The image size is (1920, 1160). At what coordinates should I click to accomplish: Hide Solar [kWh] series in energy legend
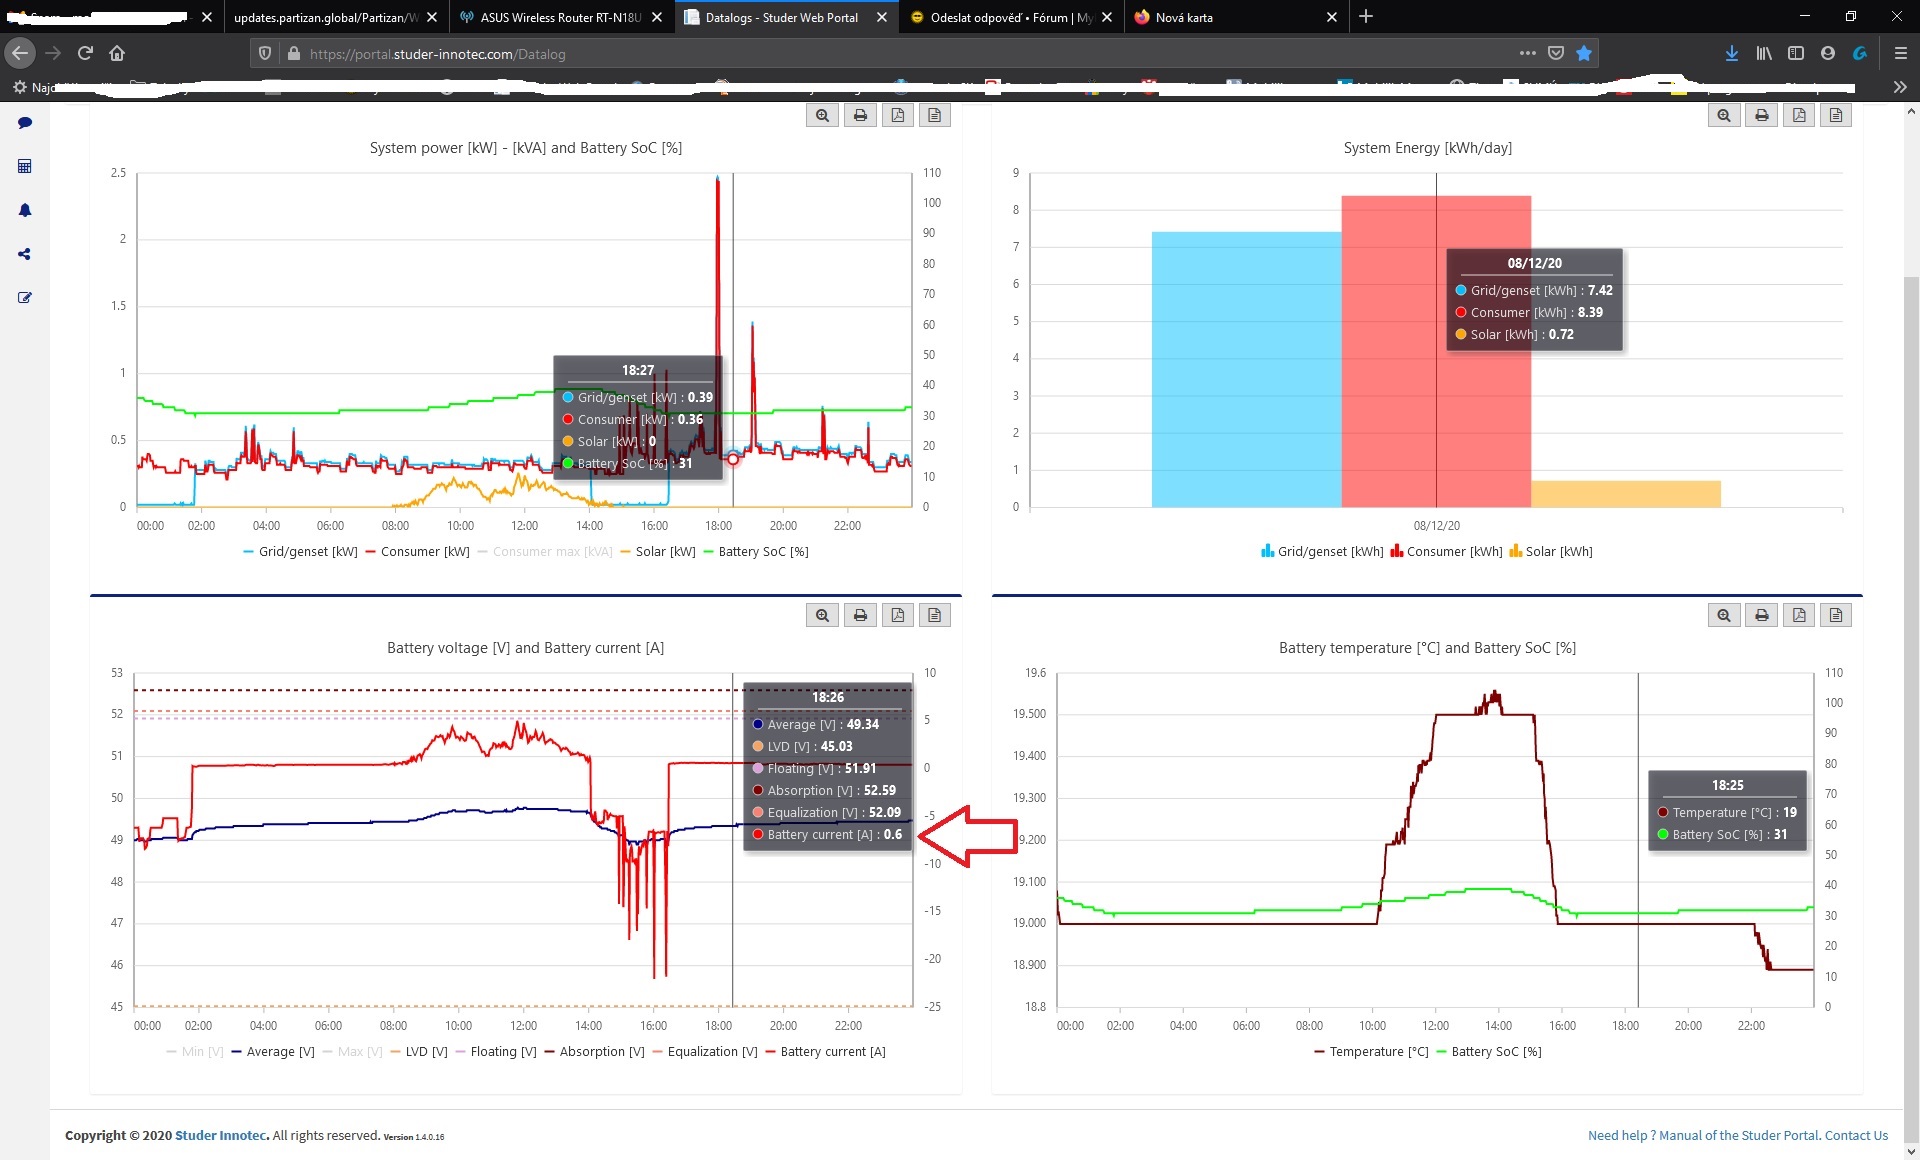point(1558,552)
